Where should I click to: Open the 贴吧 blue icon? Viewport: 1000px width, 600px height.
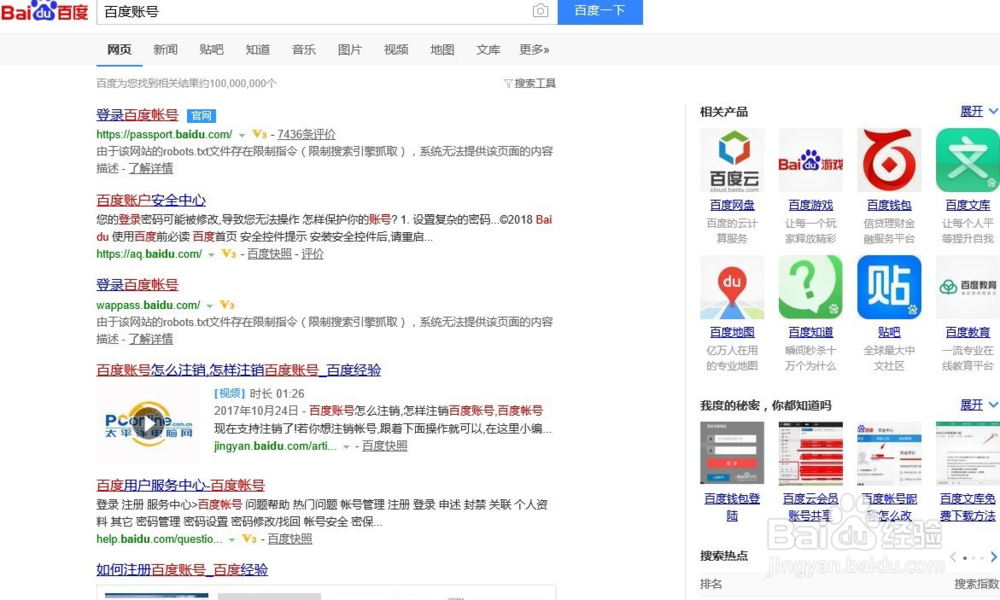click(889, 287)
